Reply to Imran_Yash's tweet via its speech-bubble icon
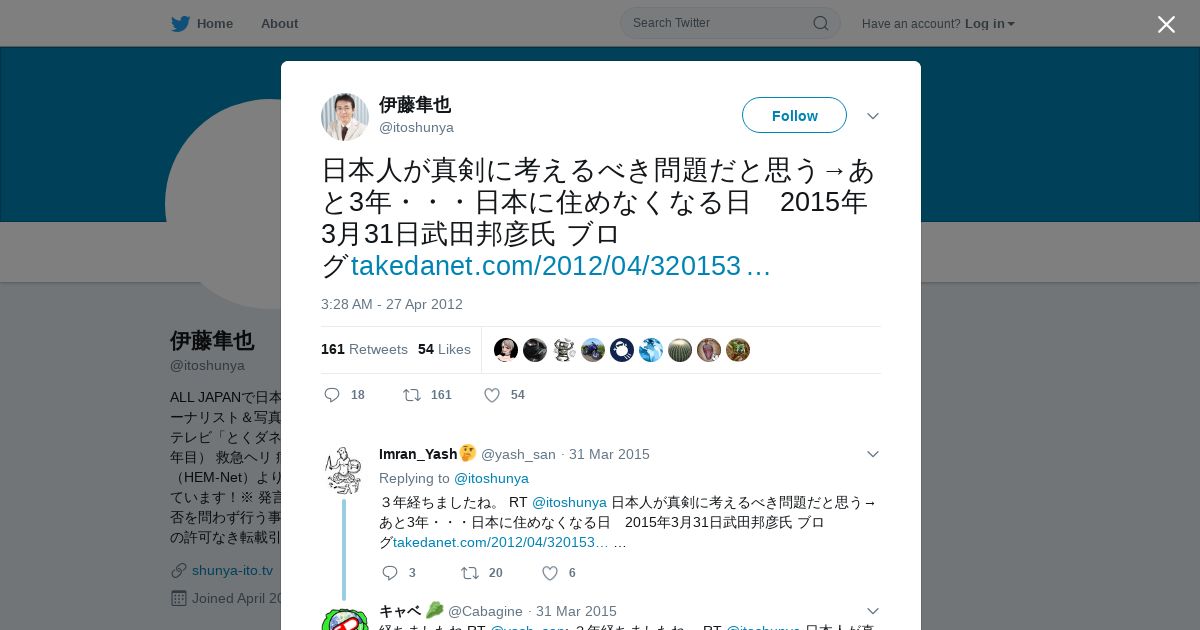 pos(390,573)
